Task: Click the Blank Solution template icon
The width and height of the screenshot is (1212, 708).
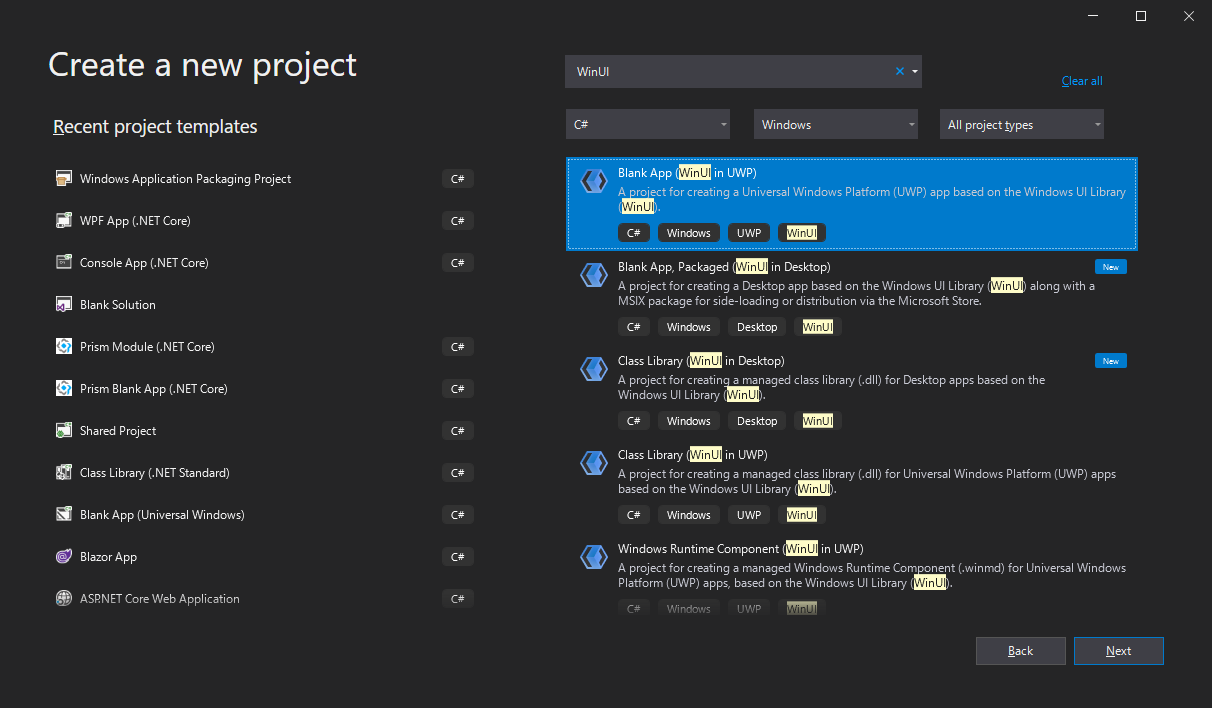Action: click(x=64, y=304)
